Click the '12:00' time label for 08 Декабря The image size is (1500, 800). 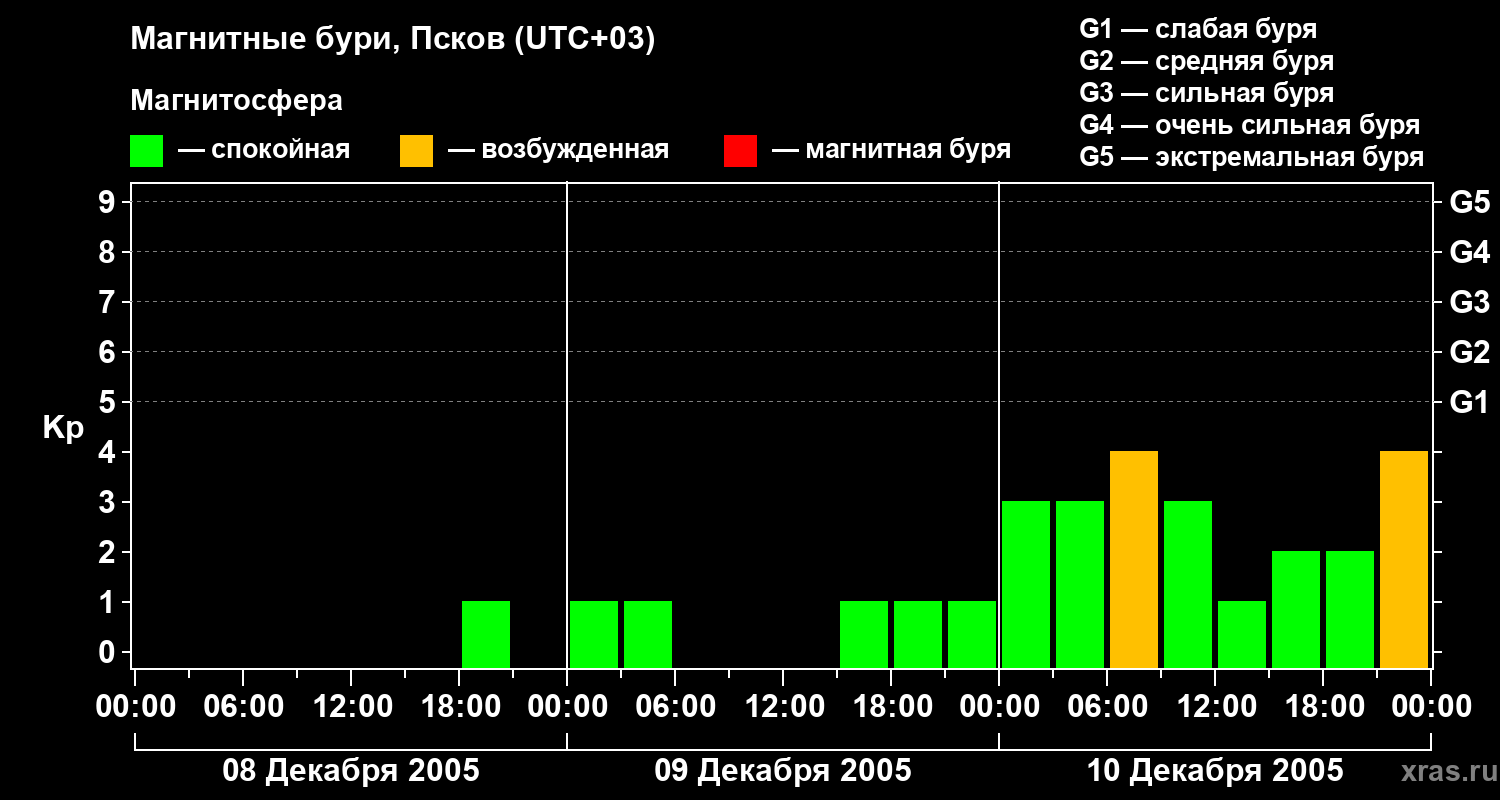pyautogui.click(x=351, y=706)
